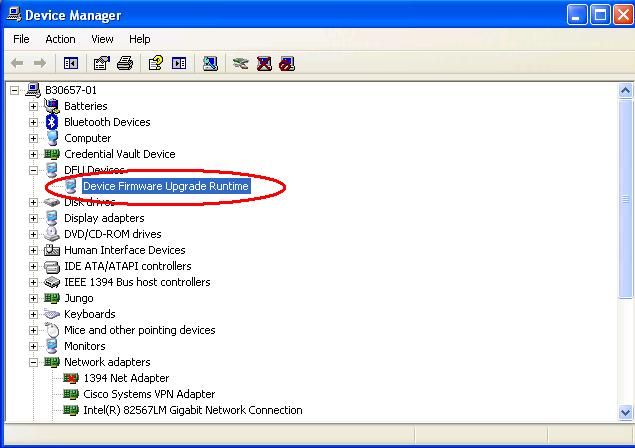The width and height of the screenshot is (635, 448).
Task: Click the Batteries category icon
Action: (52, 106)
